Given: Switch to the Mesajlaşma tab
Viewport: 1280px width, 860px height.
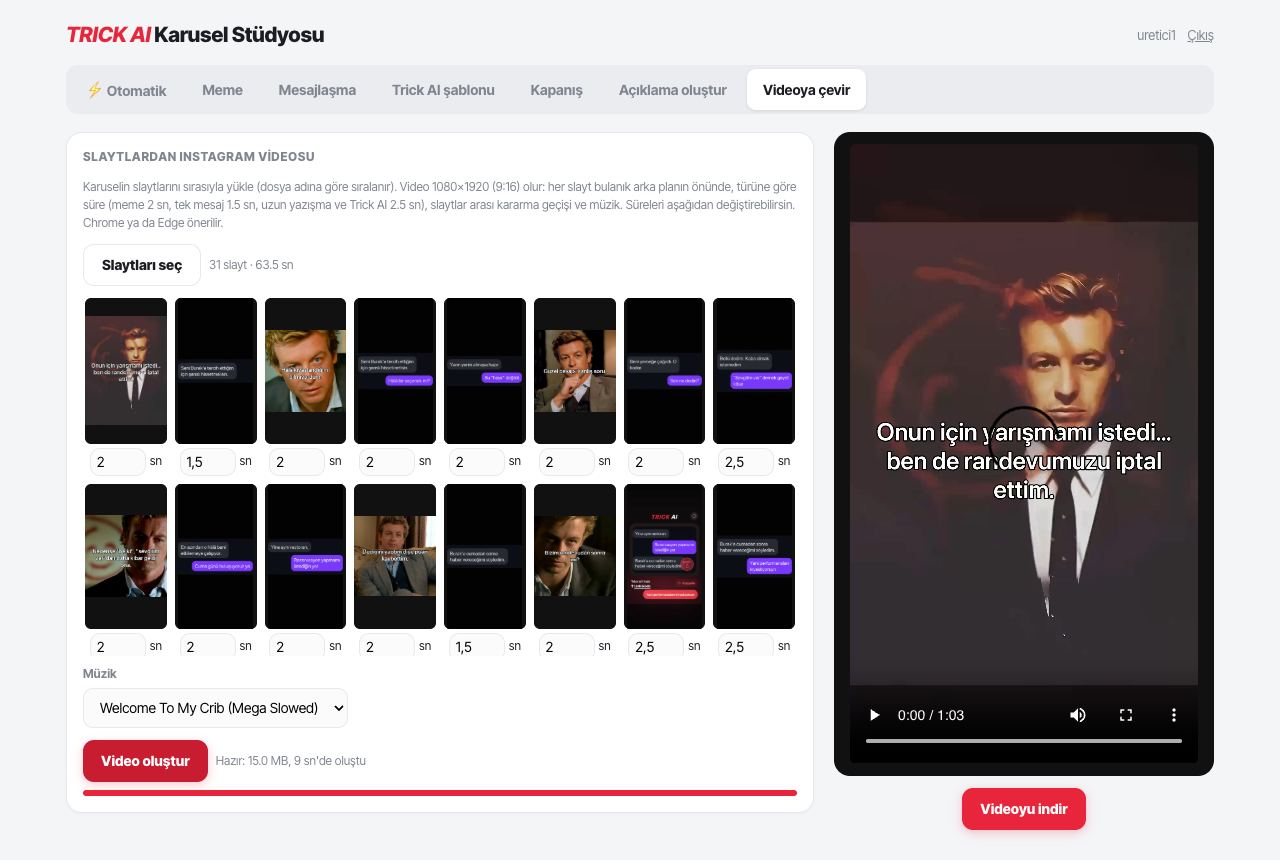Looking at the screenshot, I should pyautogui.click(x=317, y=90).
